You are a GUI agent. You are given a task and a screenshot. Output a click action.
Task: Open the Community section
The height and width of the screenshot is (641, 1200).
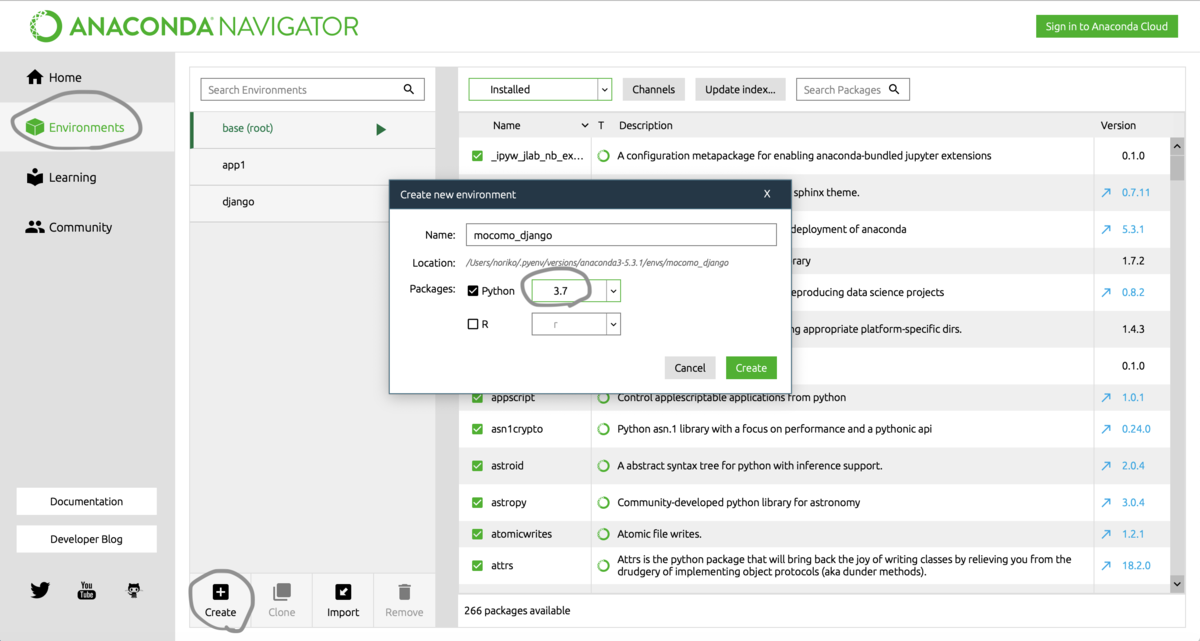(x=68, y=227)
